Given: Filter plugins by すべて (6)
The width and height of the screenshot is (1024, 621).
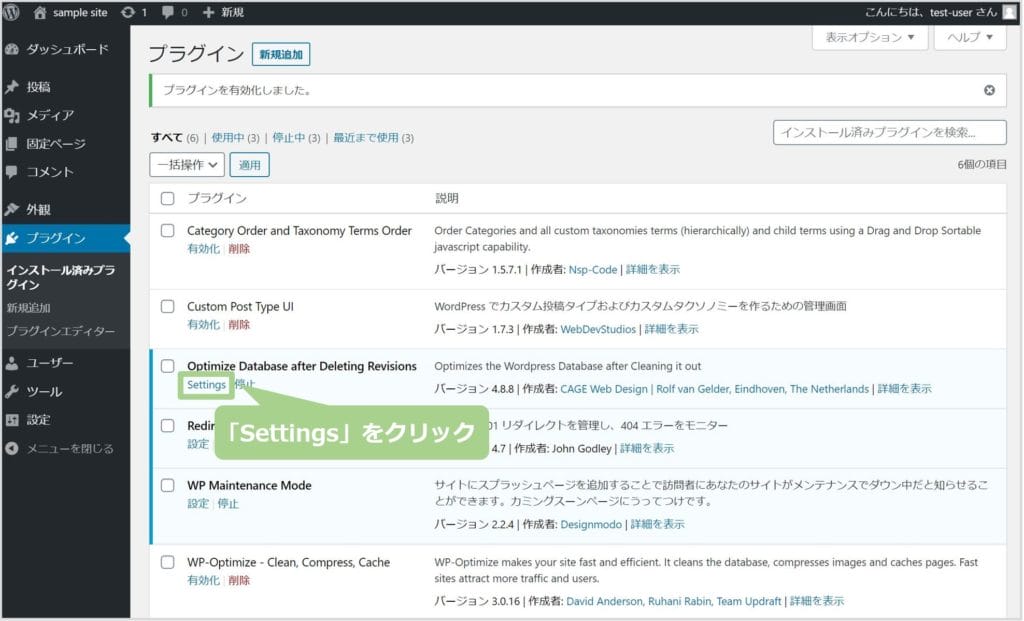Looking at the screenshot, I should [x=174, y=138].
